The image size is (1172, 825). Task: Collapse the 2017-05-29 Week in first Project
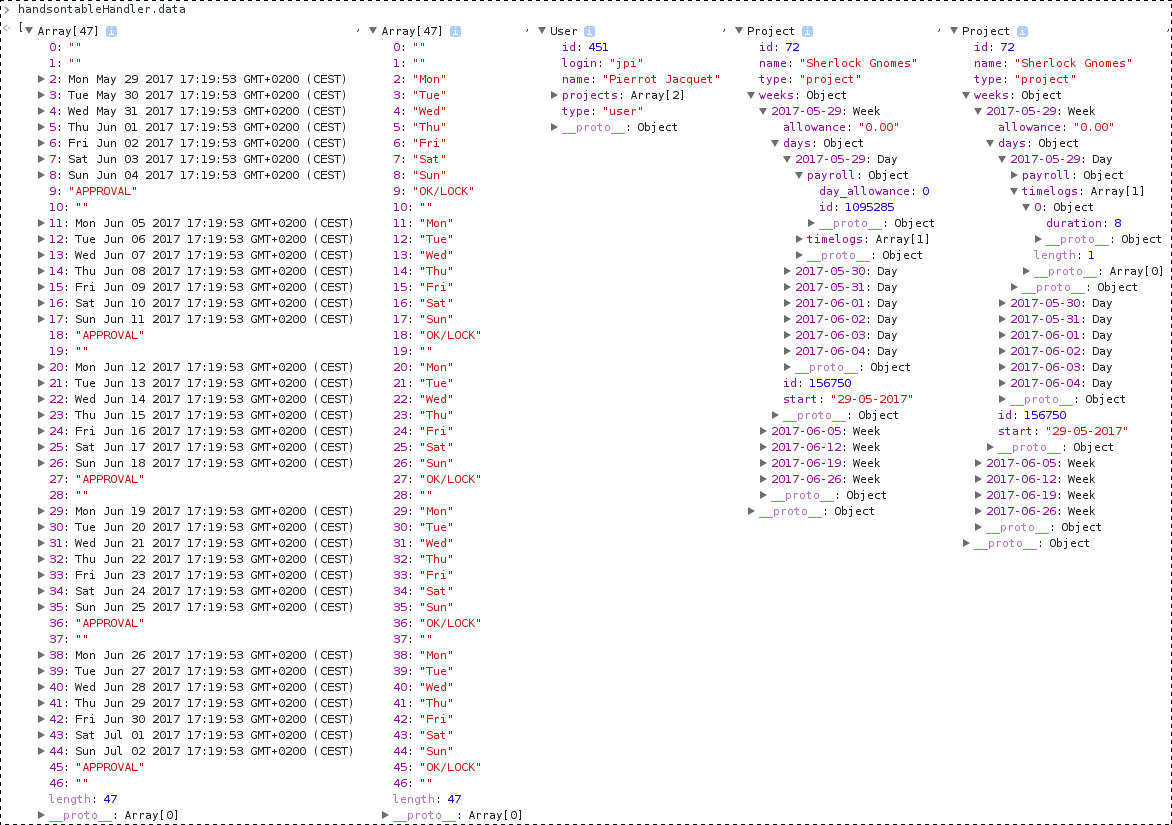pyautogui.click(x=762, y=111)
